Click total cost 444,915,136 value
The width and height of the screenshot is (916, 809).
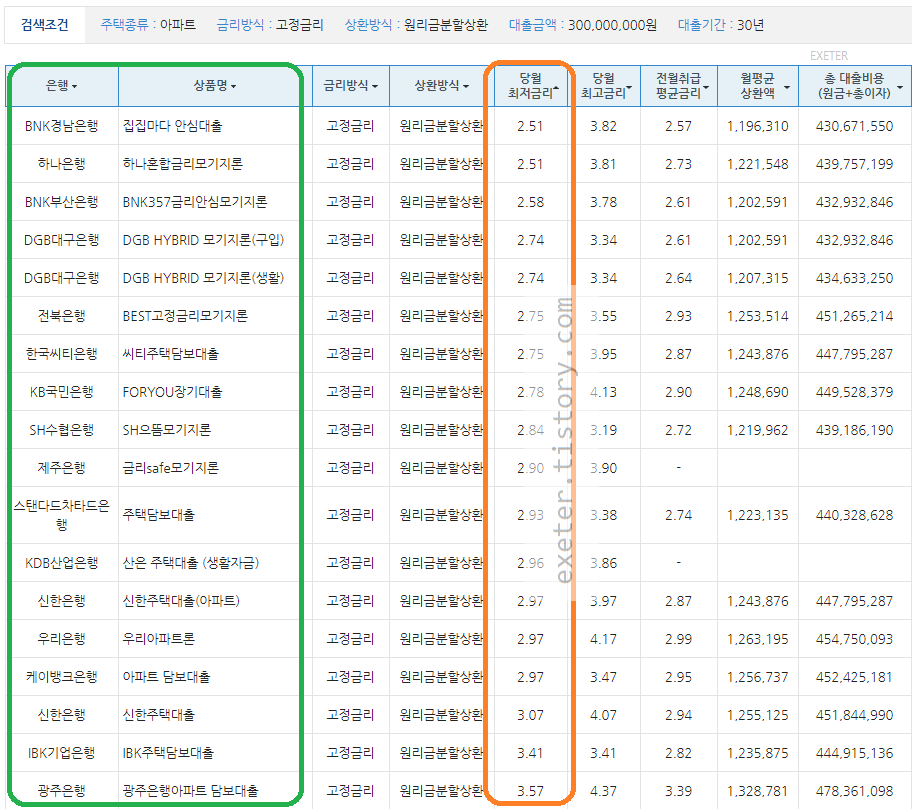[x=855, y=753]
